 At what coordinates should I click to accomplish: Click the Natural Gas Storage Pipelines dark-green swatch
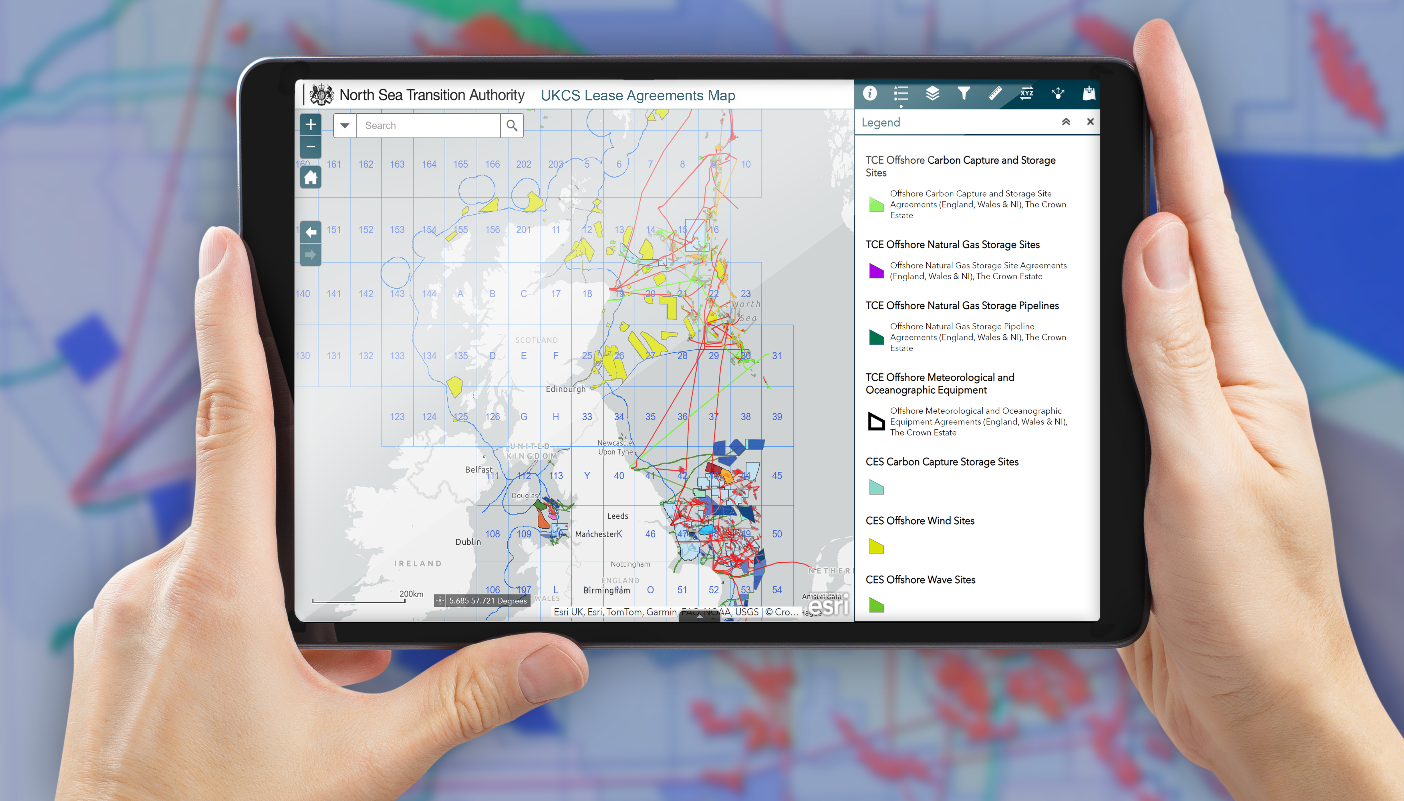click(x=876, y=337)
